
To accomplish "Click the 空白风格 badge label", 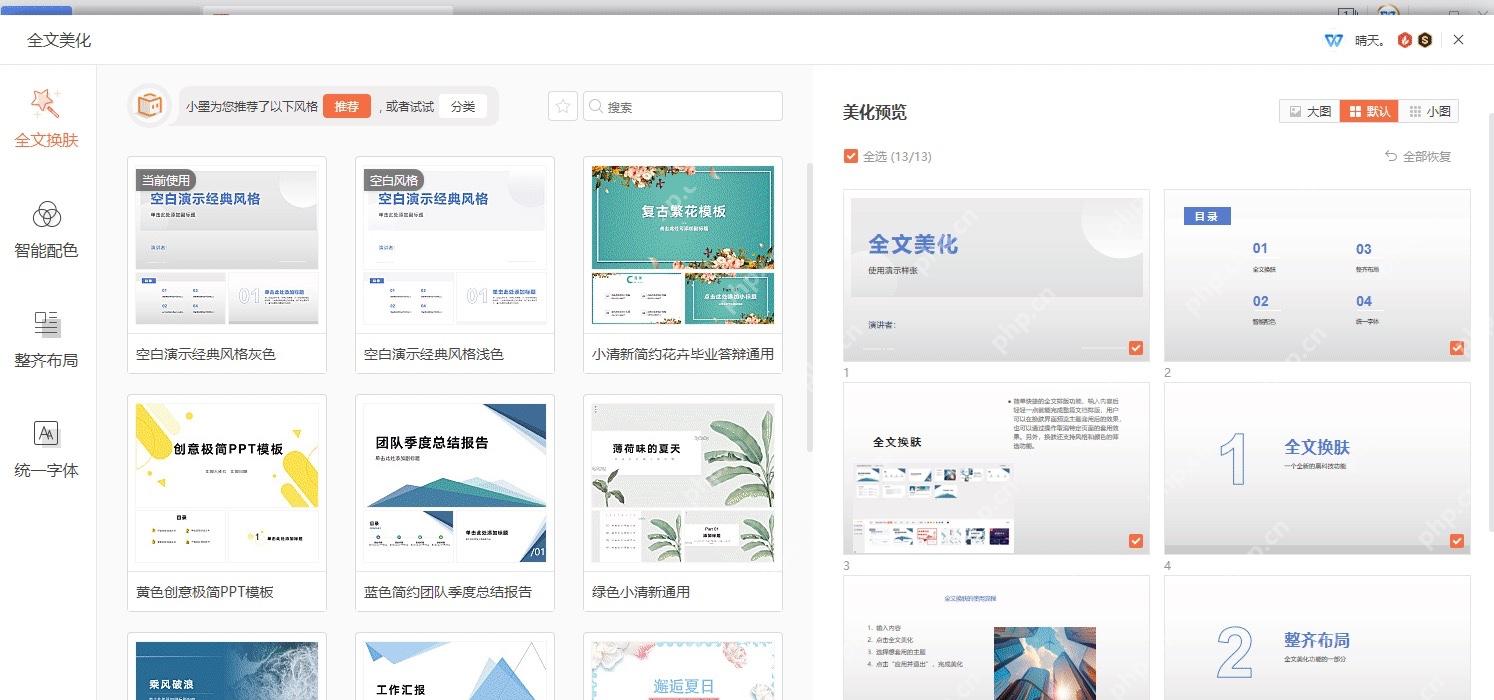I will 393,181.
